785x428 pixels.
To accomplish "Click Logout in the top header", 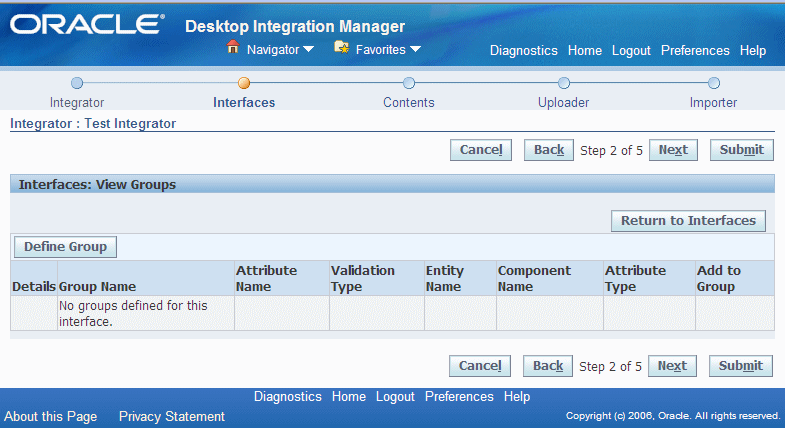I will pos(631,51).
